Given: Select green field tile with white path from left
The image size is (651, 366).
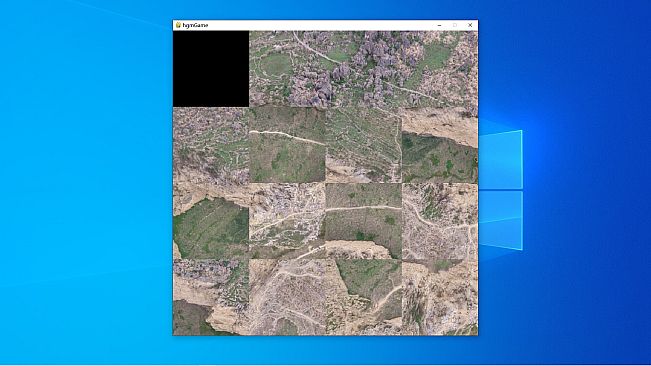Looking at the screenshot, I should point(287,145).
